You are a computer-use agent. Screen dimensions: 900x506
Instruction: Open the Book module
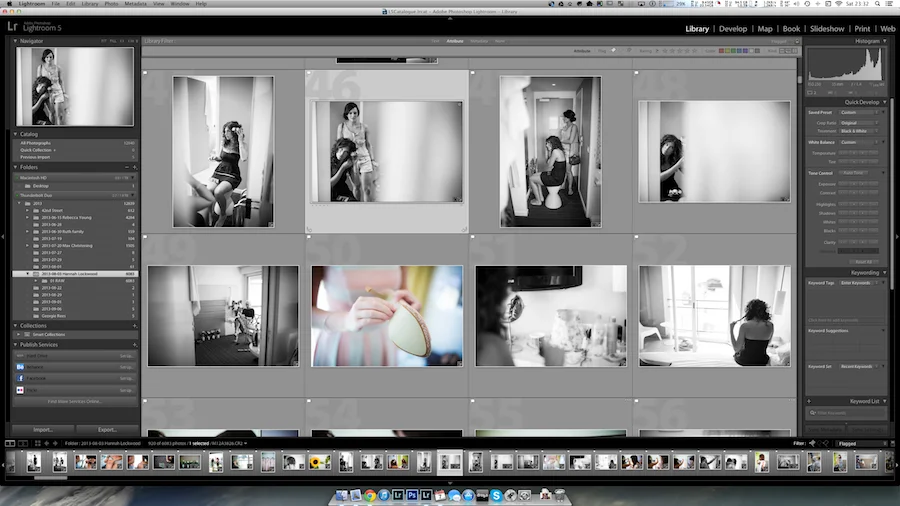(x=791, y=29)
